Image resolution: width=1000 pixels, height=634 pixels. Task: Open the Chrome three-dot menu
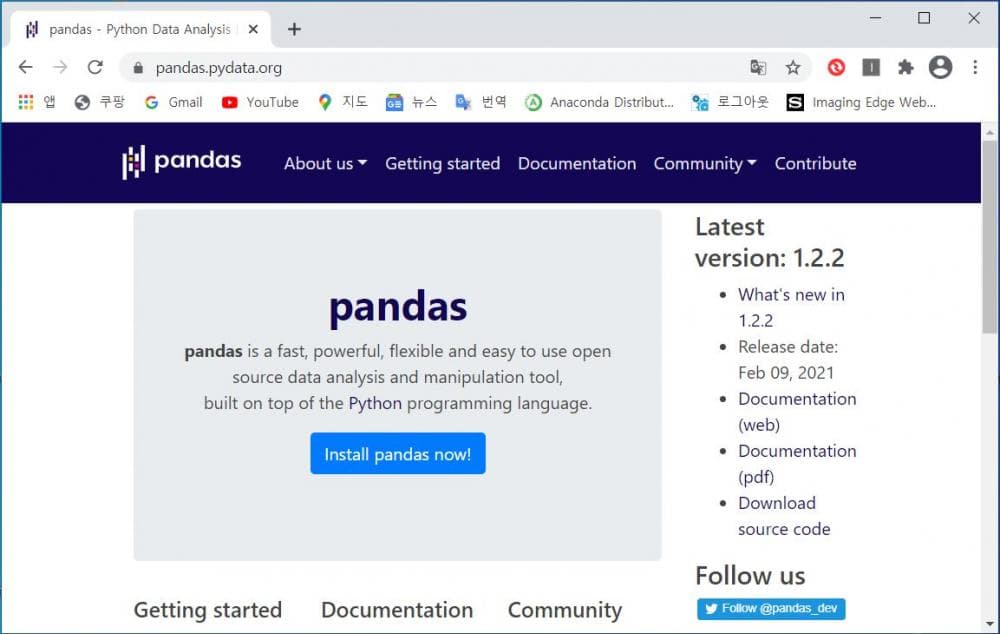(x=975, y=67)
